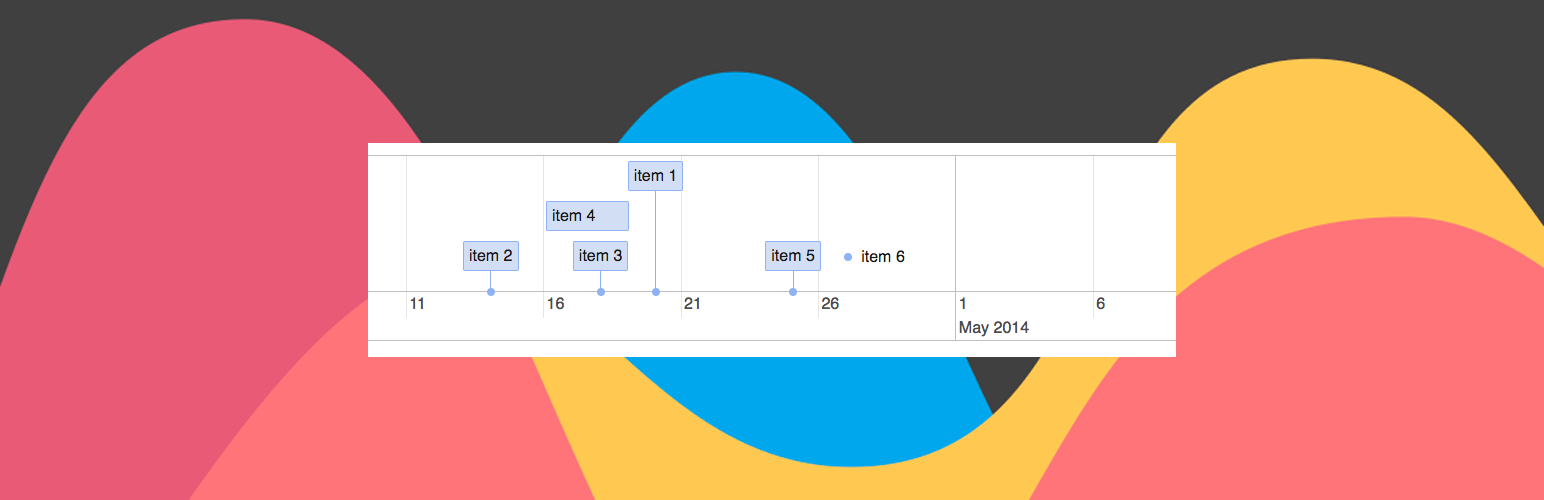Viewport: 1544px width, 500px height.
Task: Click the item 4 range bar
Action: 587,216
